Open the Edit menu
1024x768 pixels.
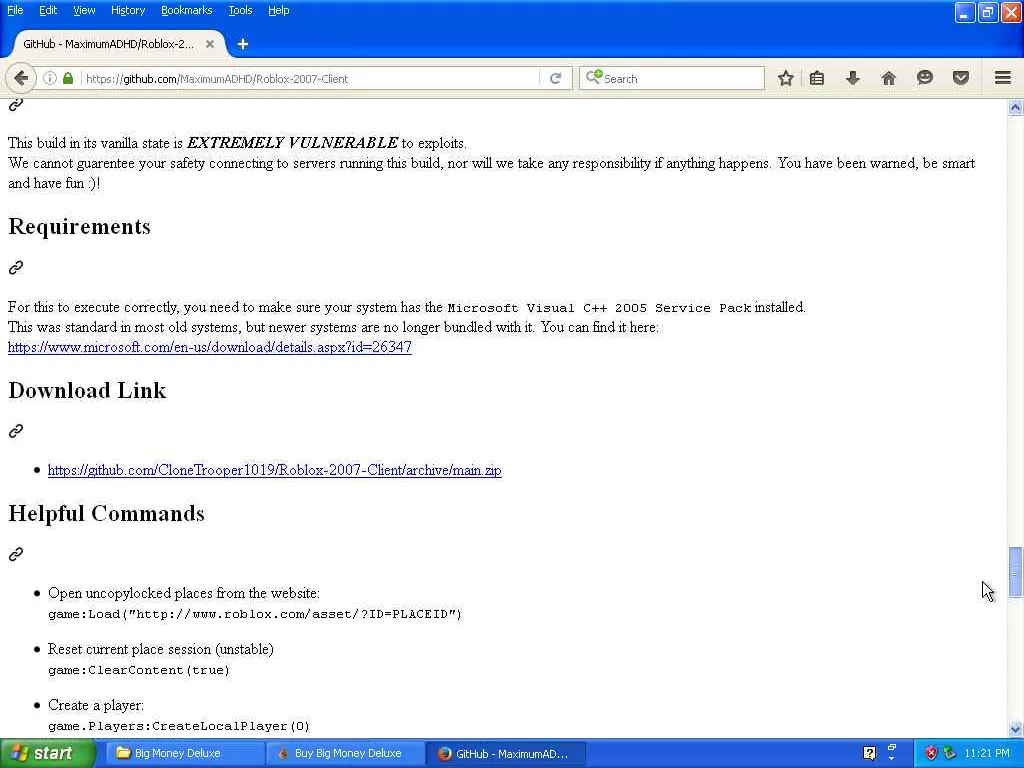[48, 10]
